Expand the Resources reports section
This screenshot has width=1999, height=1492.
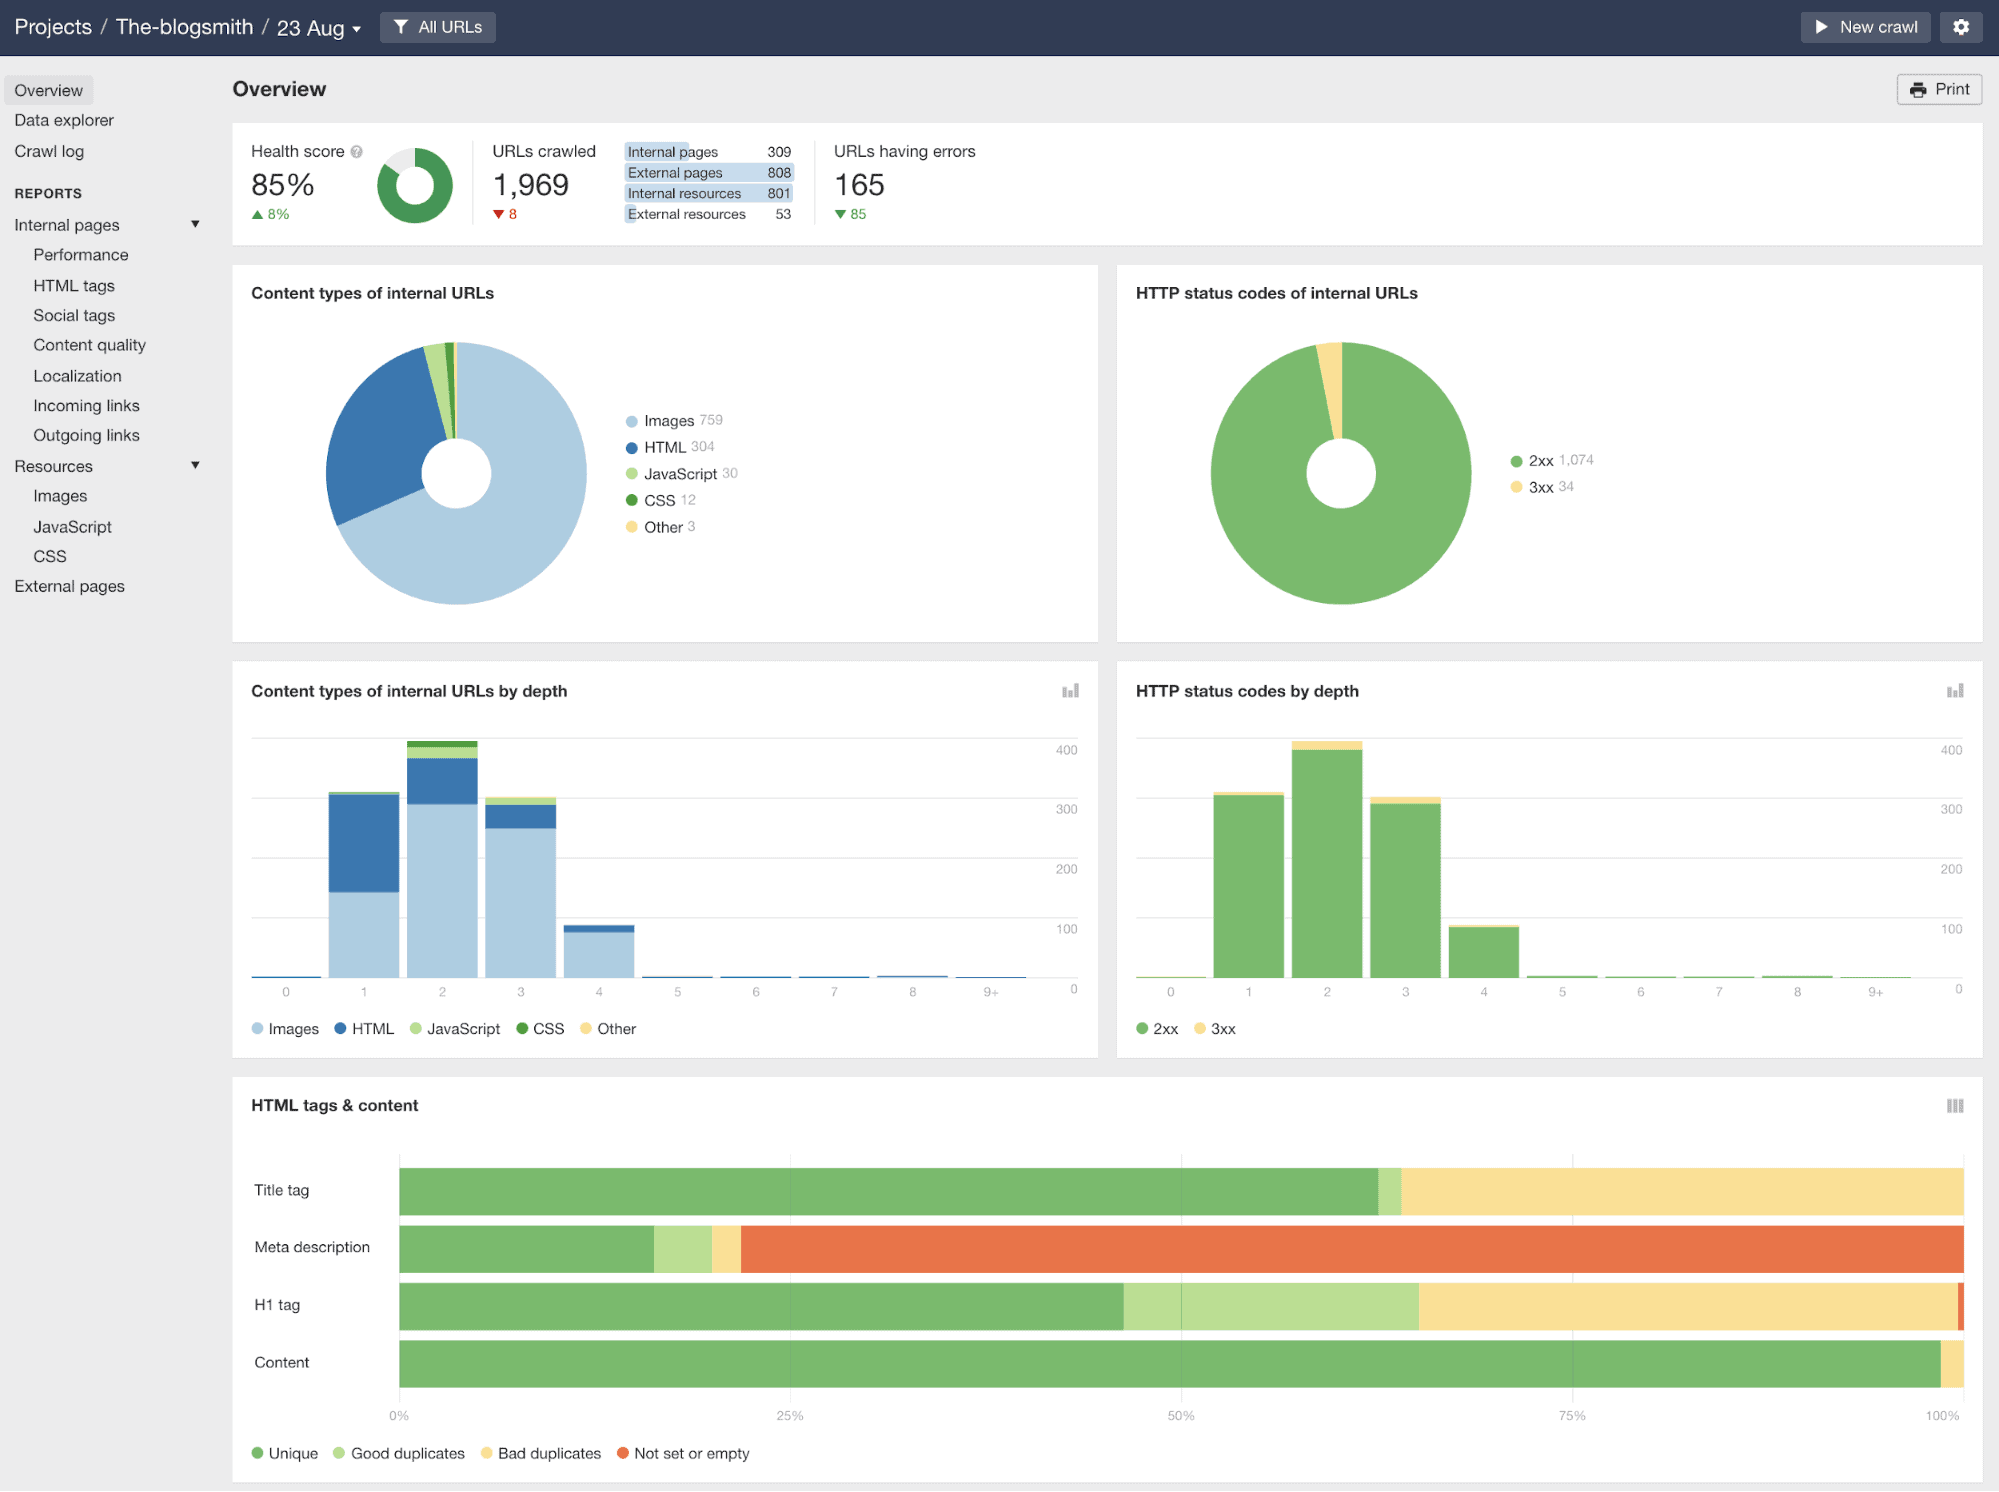click(x=194, y=465)
